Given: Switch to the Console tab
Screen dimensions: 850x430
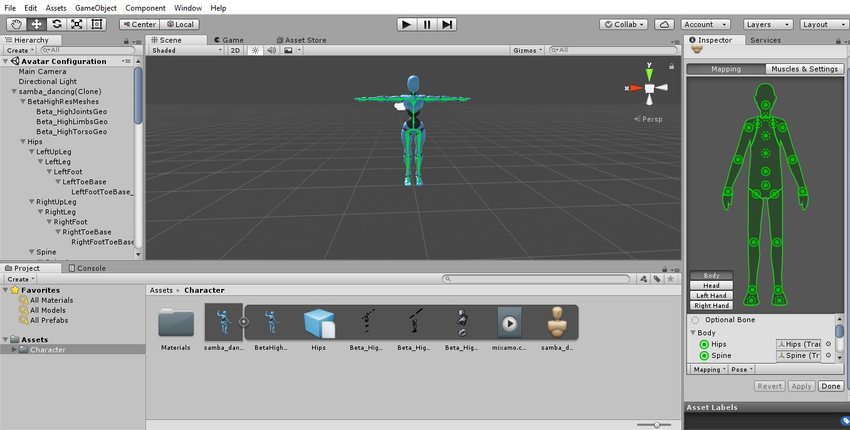Looking at the screenshot, I should tap(87, 268).
